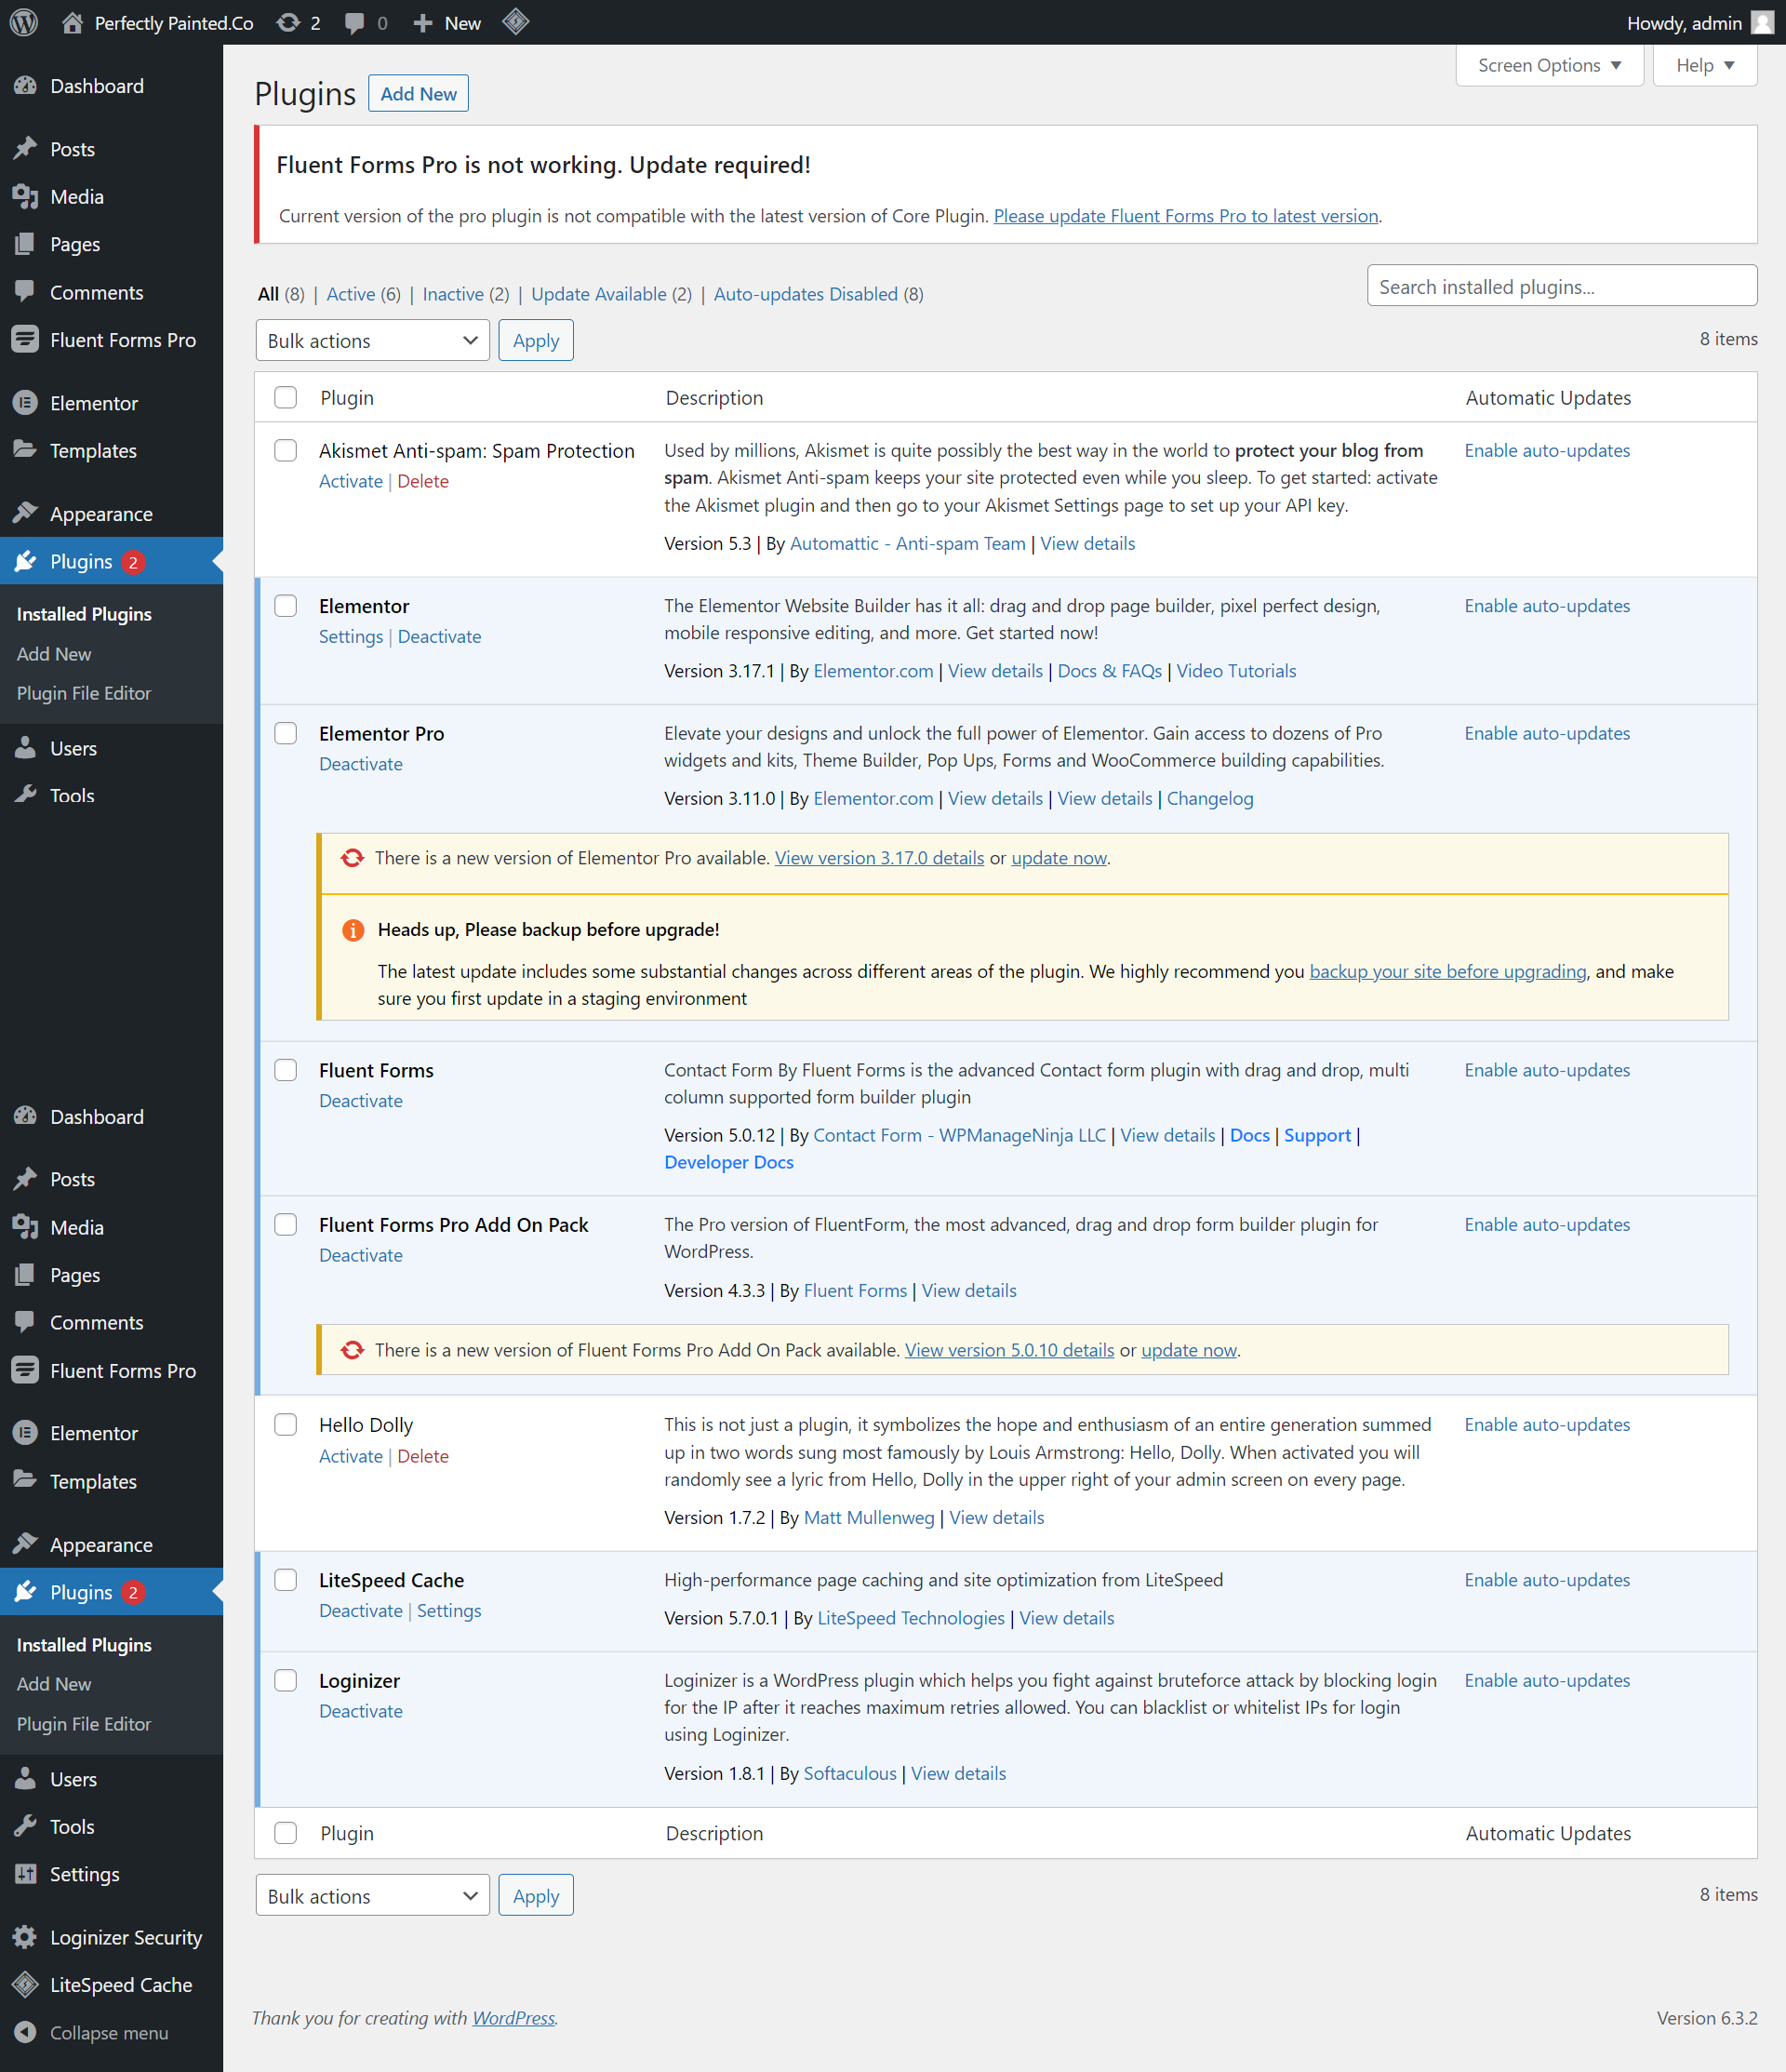Open Bulk actions dropdown below the plugin table

373,1896
